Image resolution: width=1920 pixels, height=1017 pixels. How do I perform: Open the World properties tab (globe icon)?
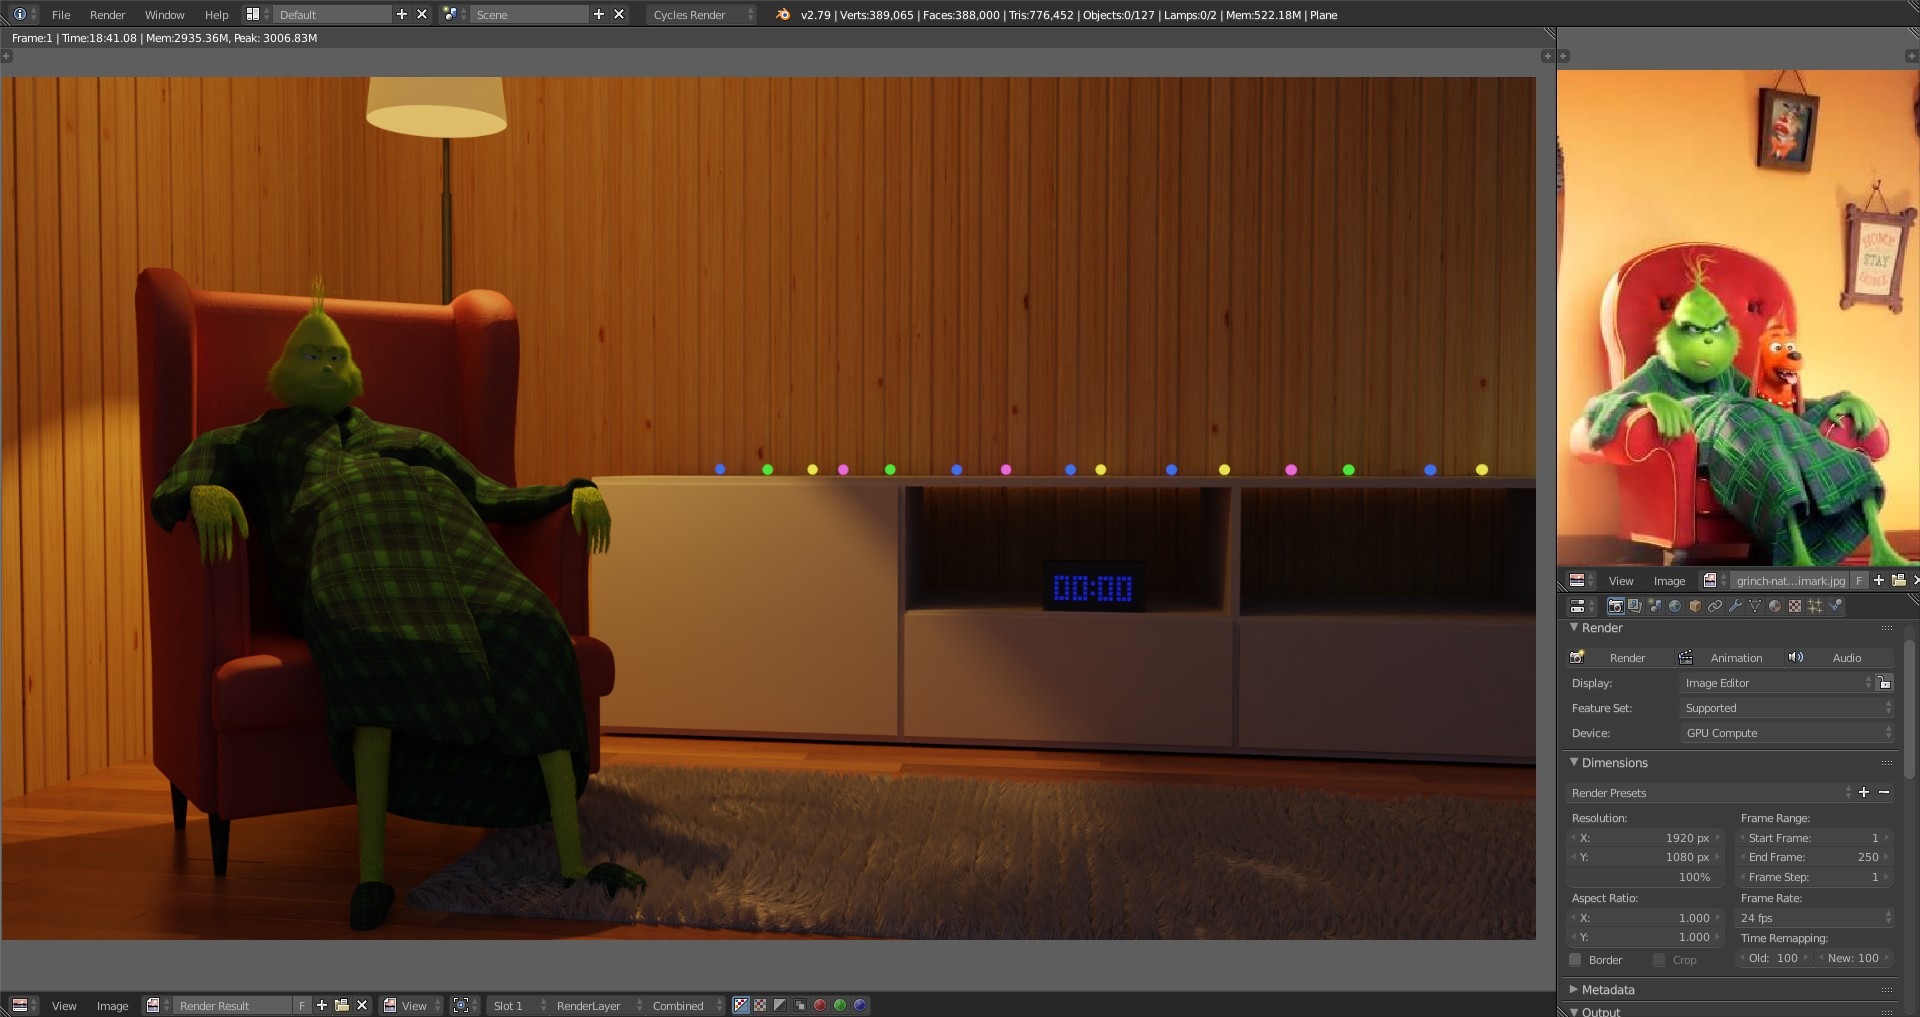[1675, 606]
